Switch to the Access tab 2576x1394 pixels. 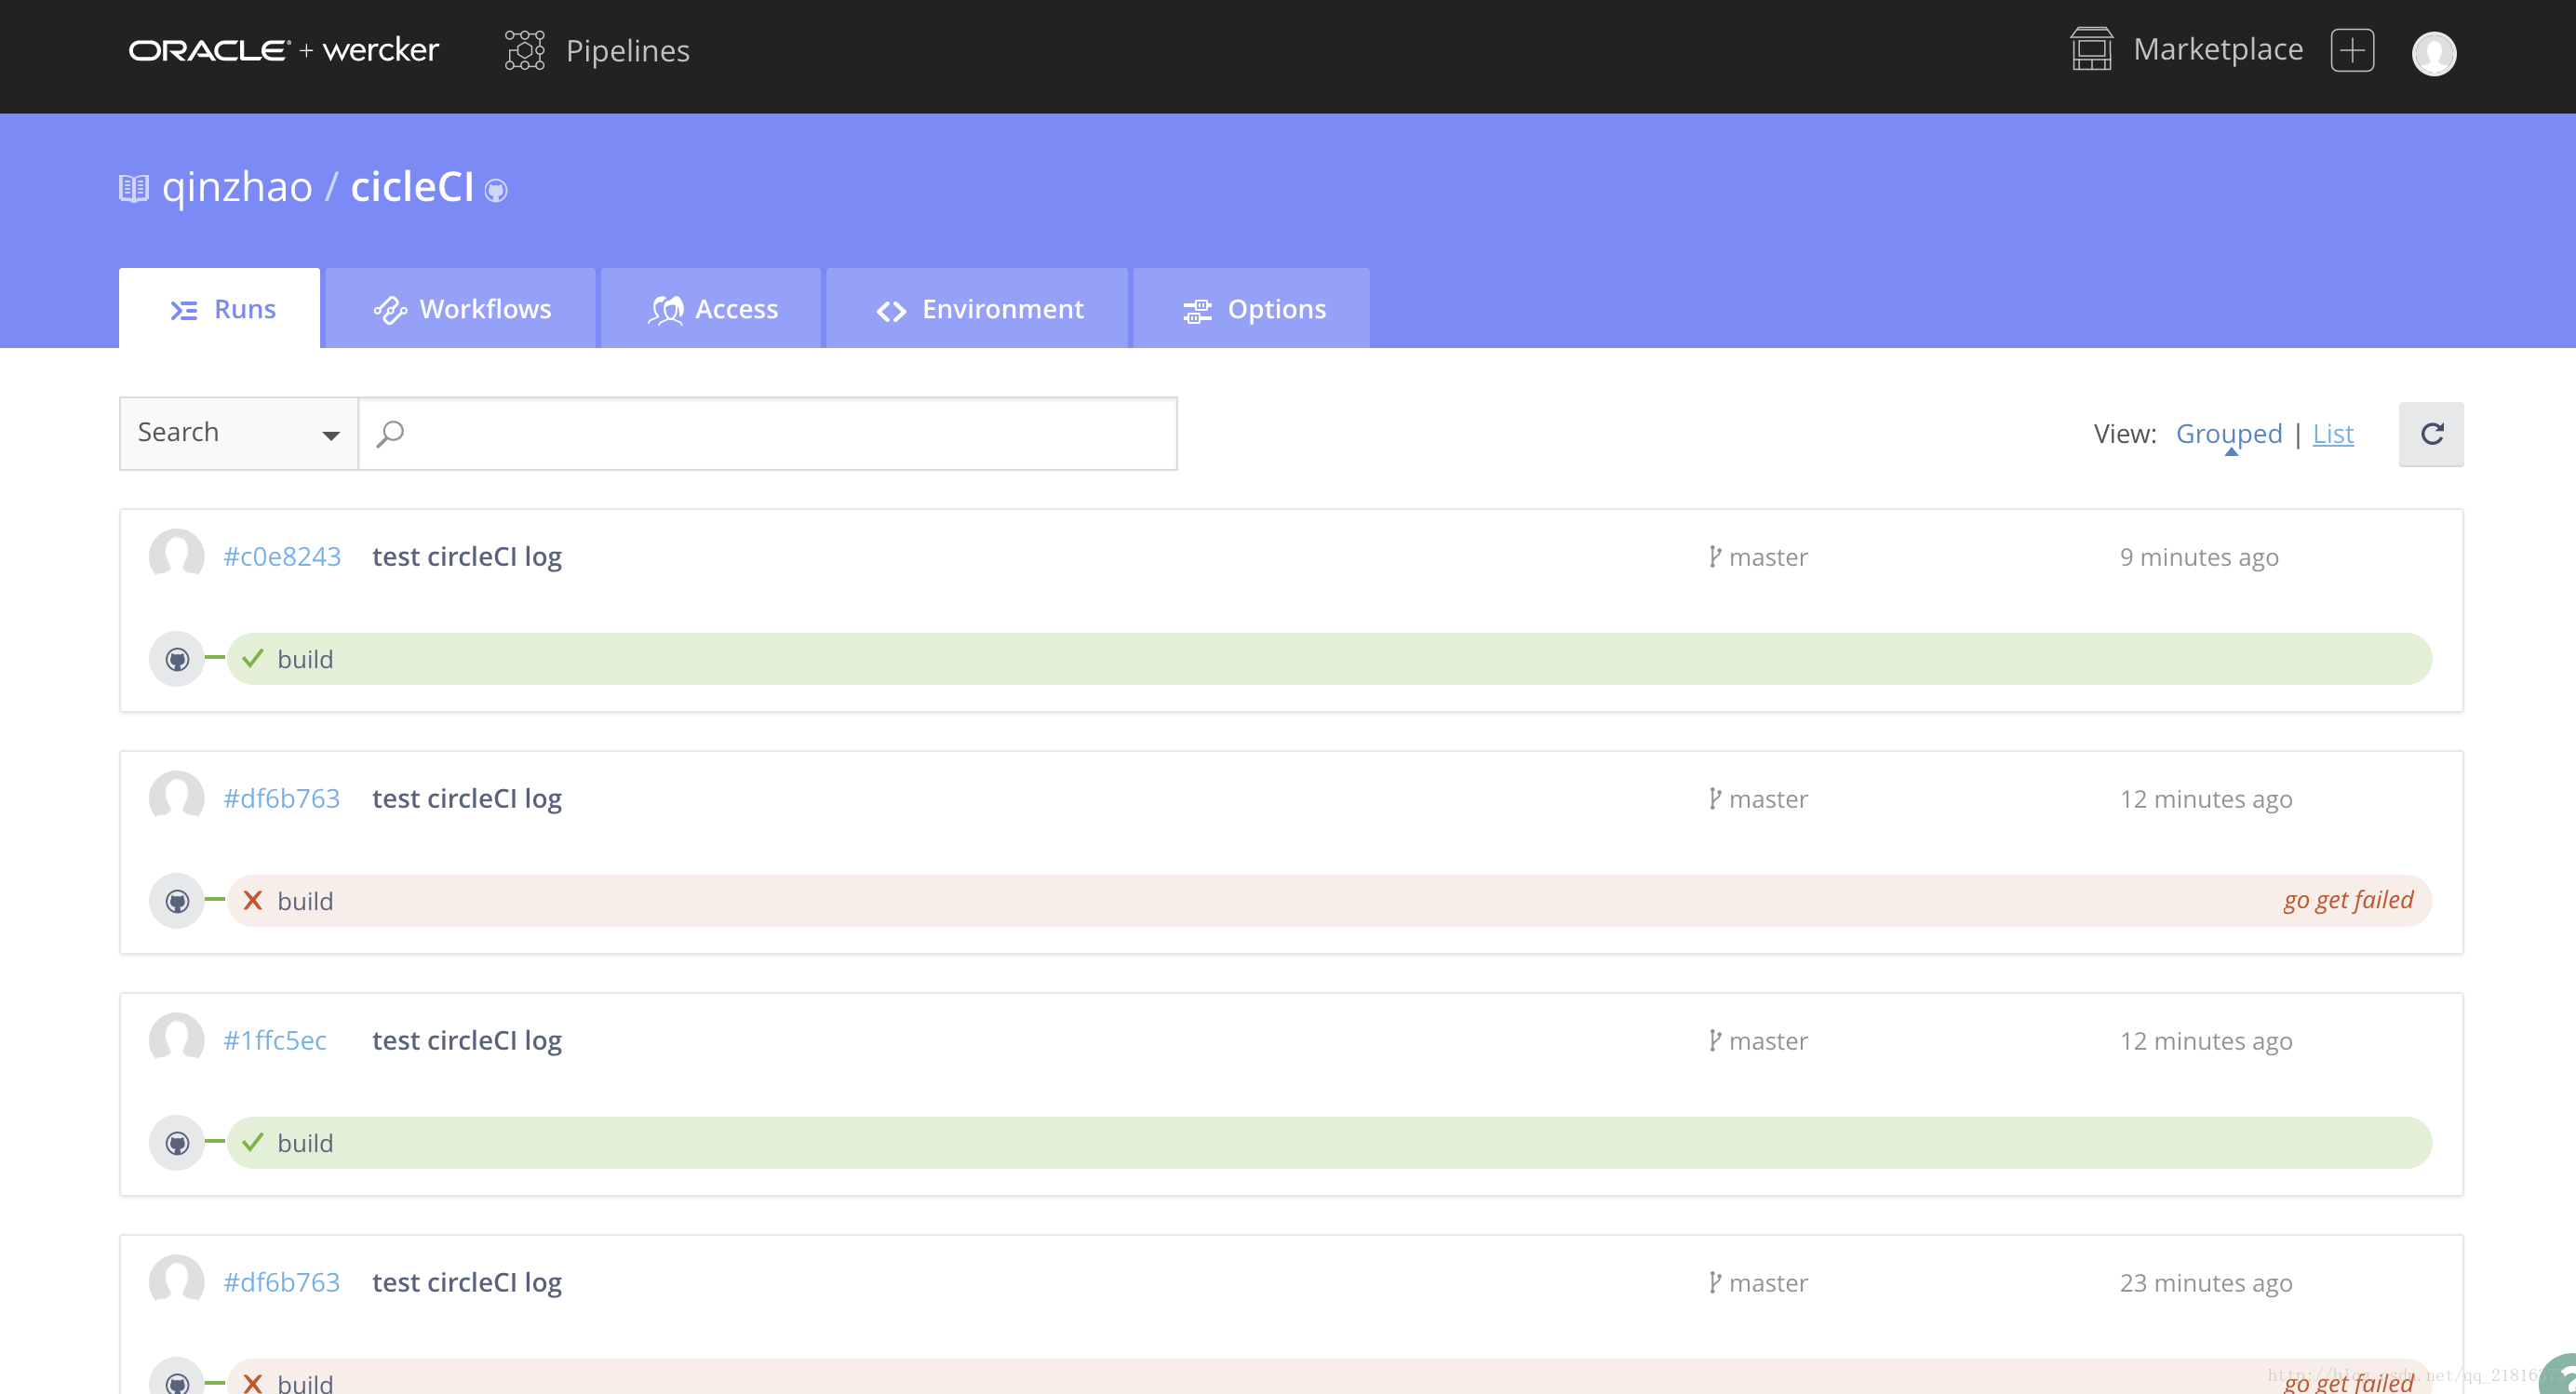[711, 308]
